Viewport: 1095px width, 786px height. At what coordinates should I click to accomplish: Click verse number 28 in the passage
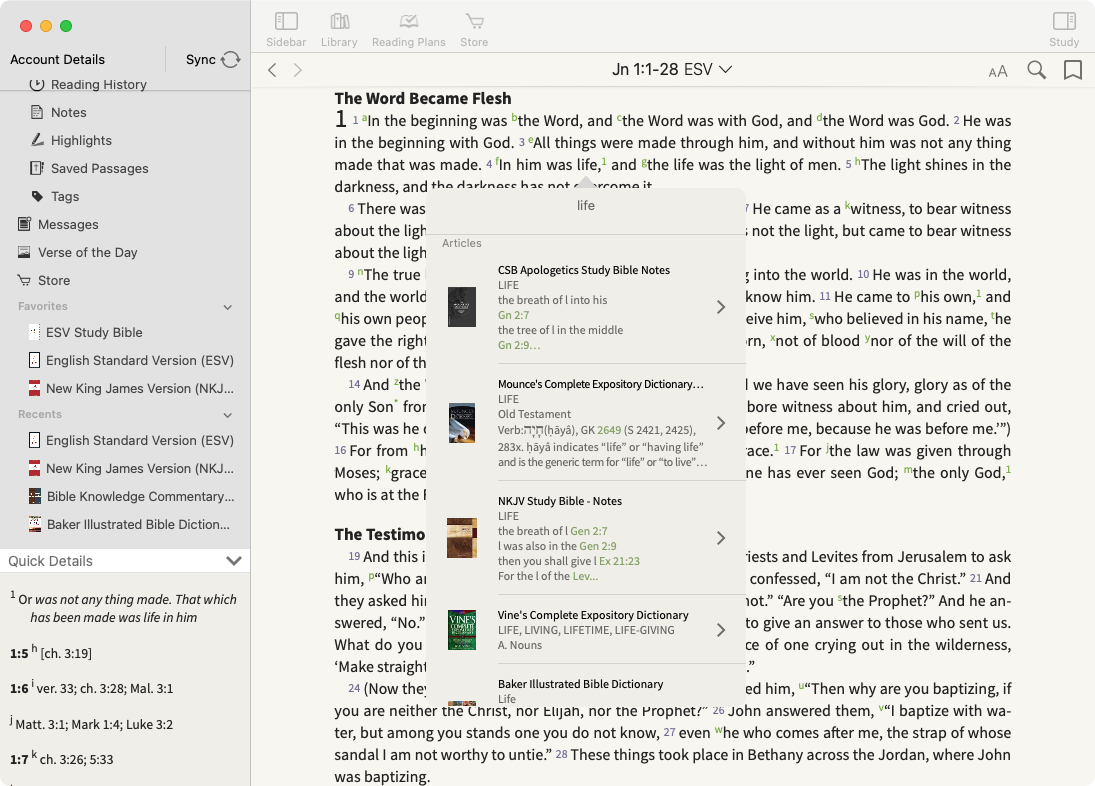[561, 755]
